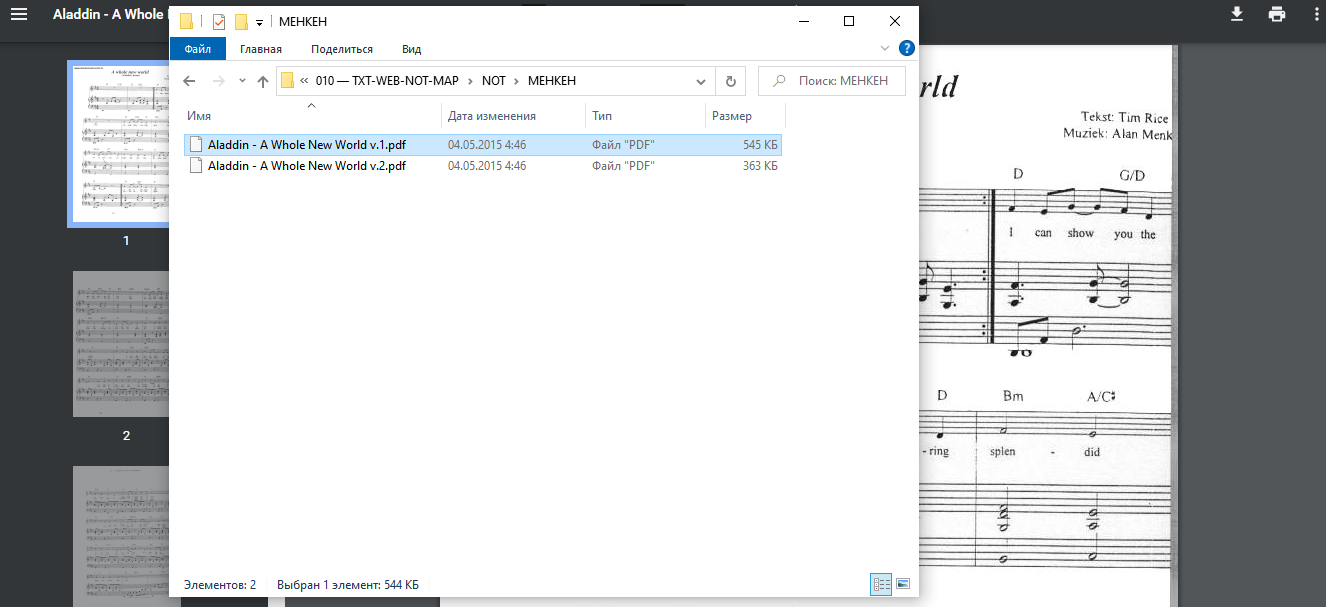Click the Back arrow in Explorer
The height and width of the screenshot is (607, 1326).
click(x=189, y=81)
